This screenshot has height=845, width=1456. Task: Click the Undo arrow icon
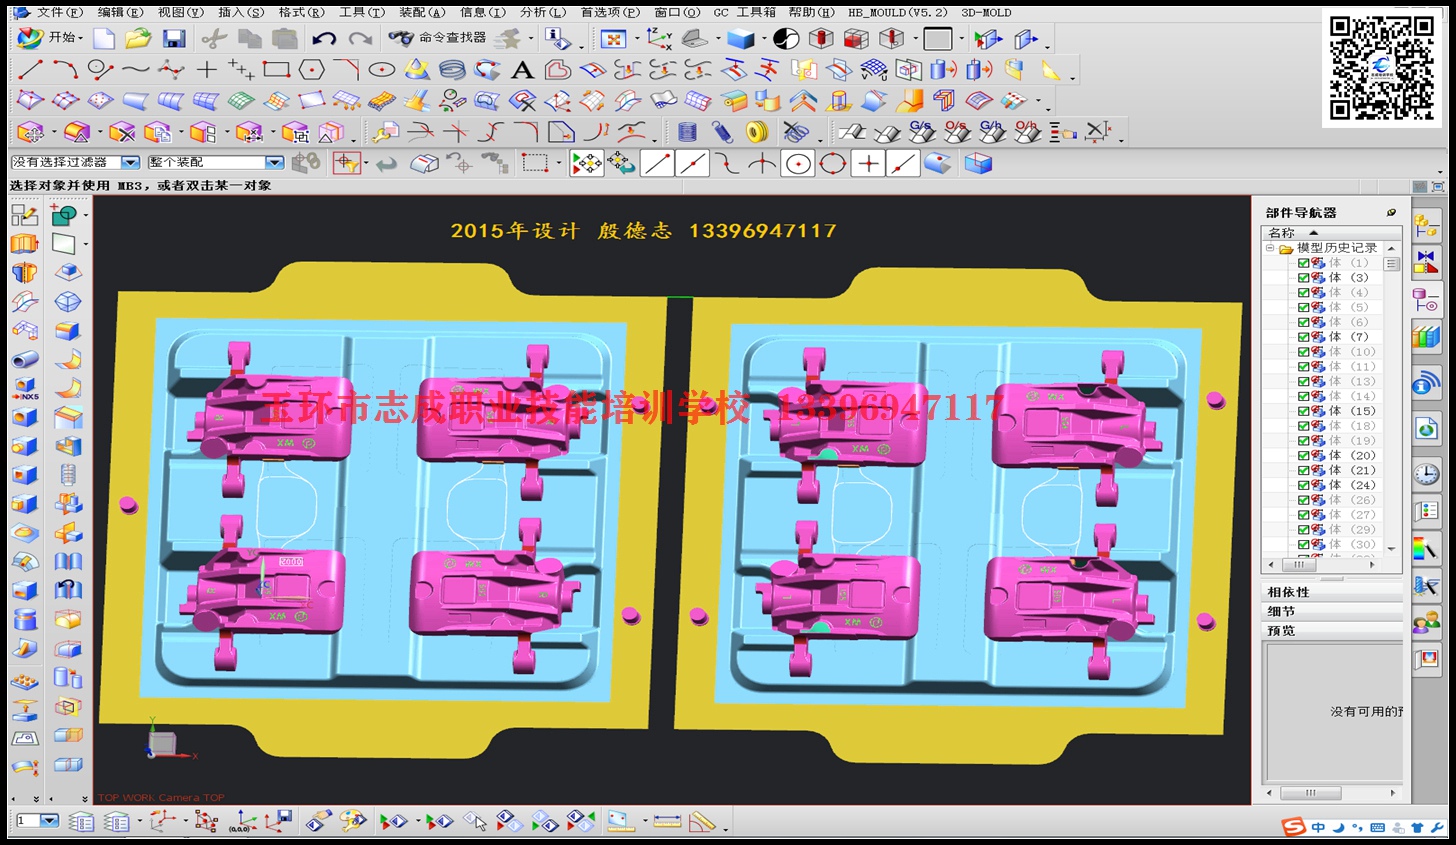coord(323,38)
